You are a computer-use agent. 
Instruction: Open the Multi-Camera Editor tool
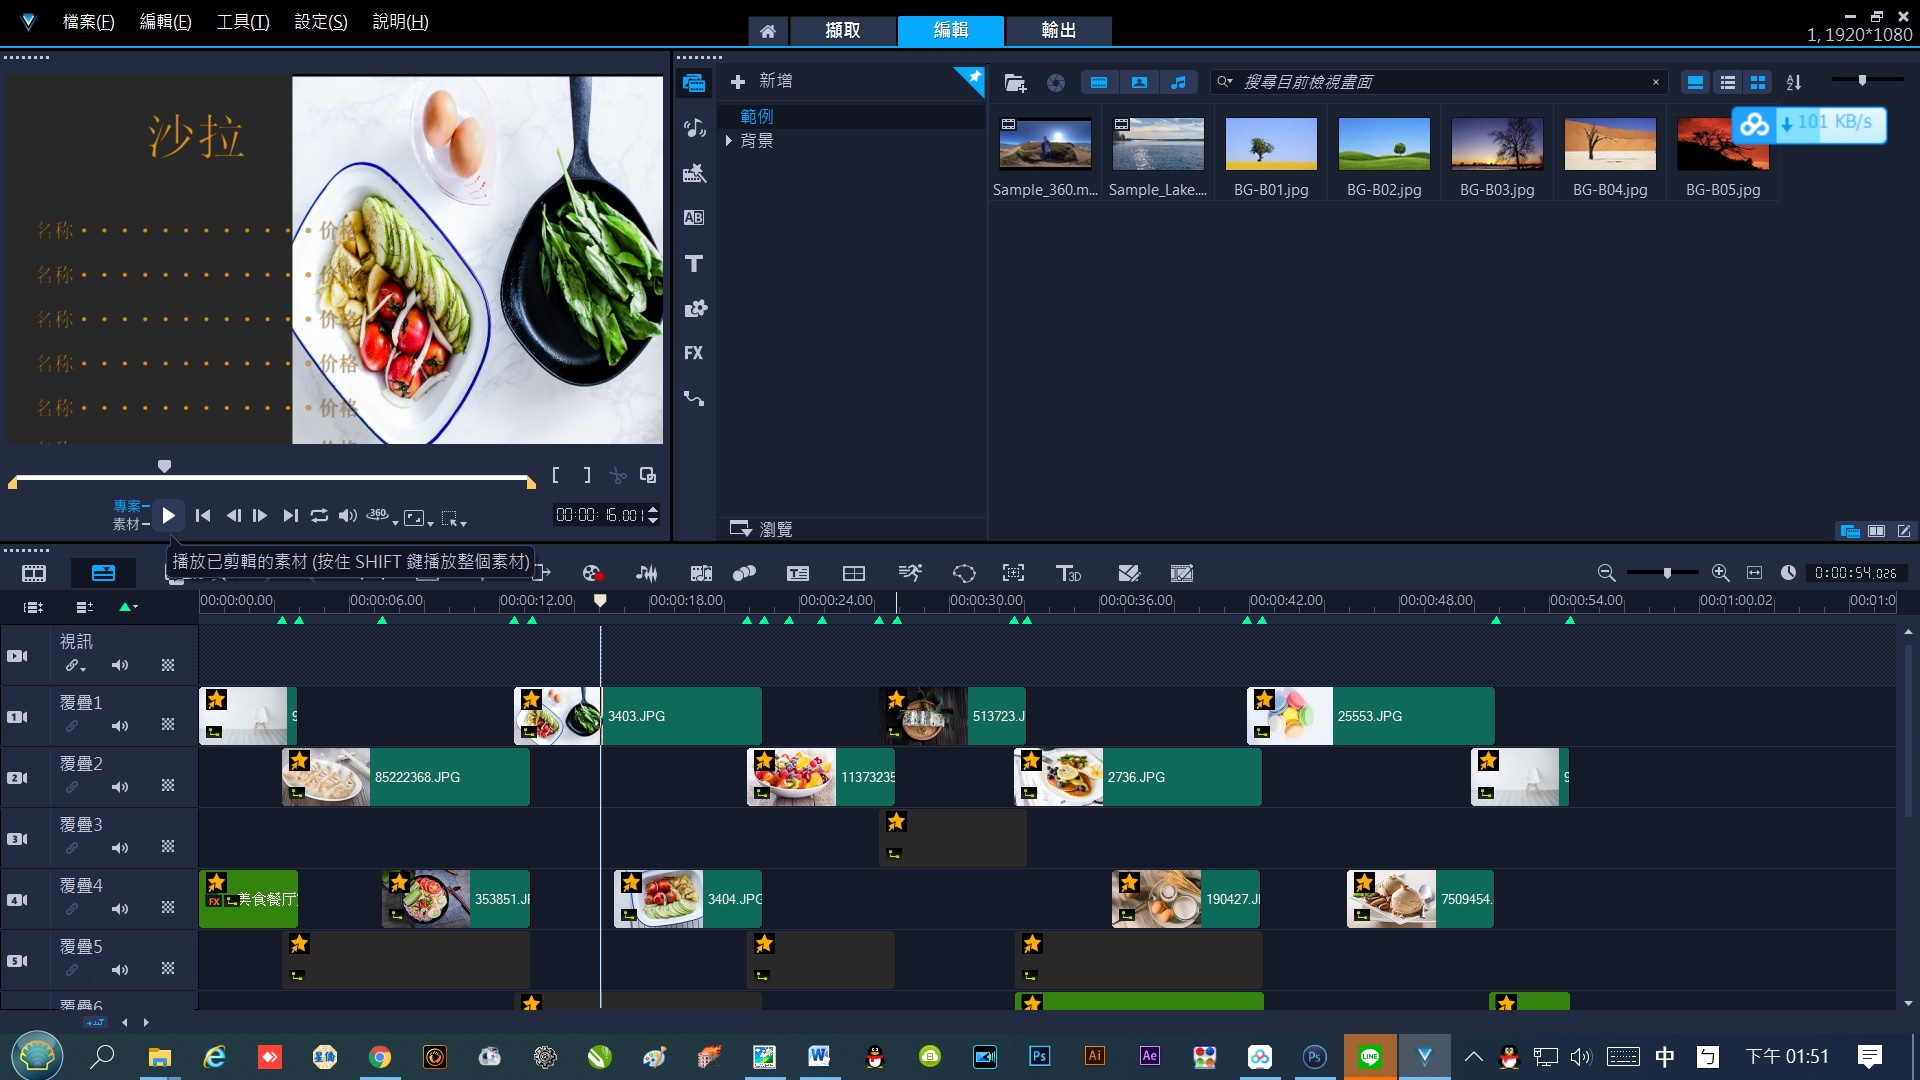[854, 573]
